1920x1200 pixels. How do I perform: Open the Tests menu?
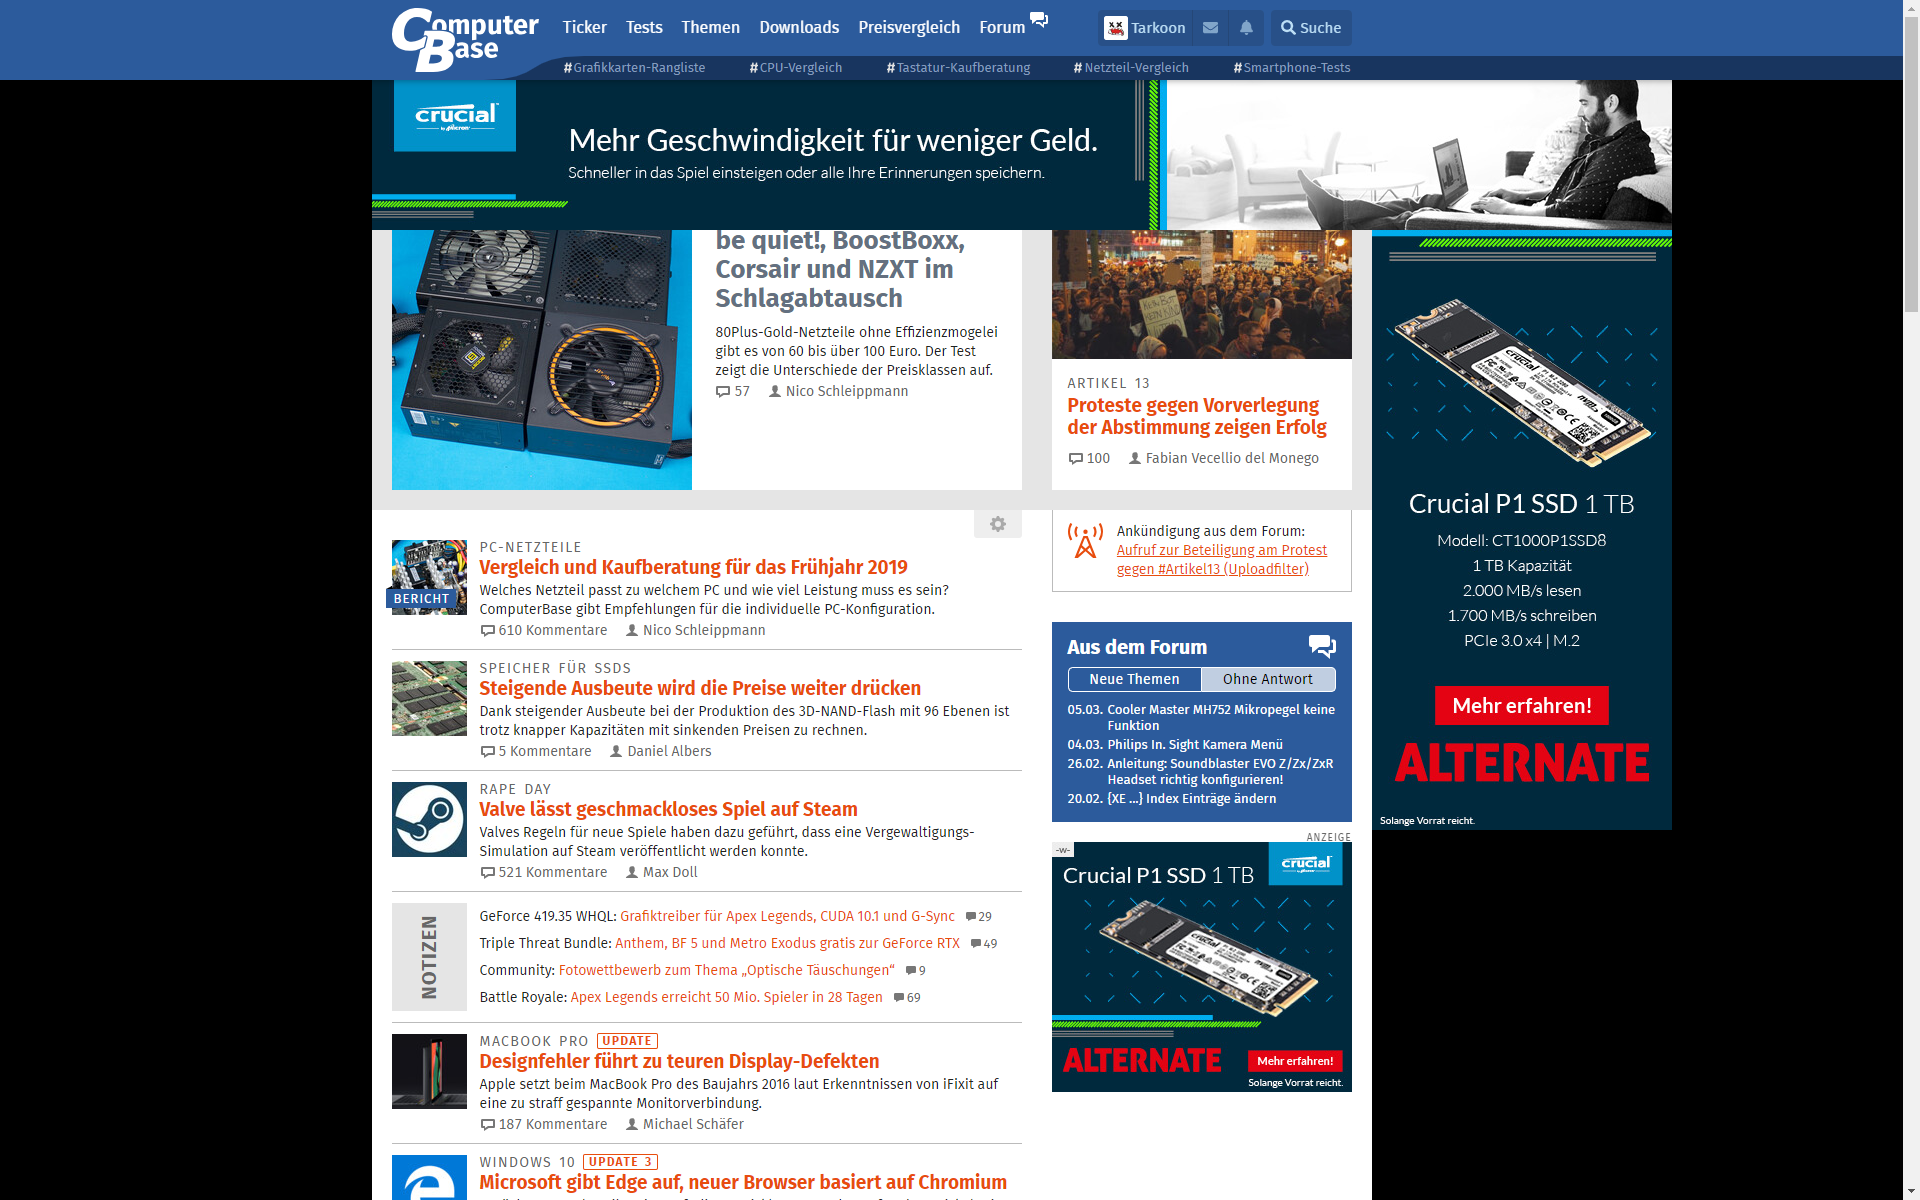[x=643, y=27]
